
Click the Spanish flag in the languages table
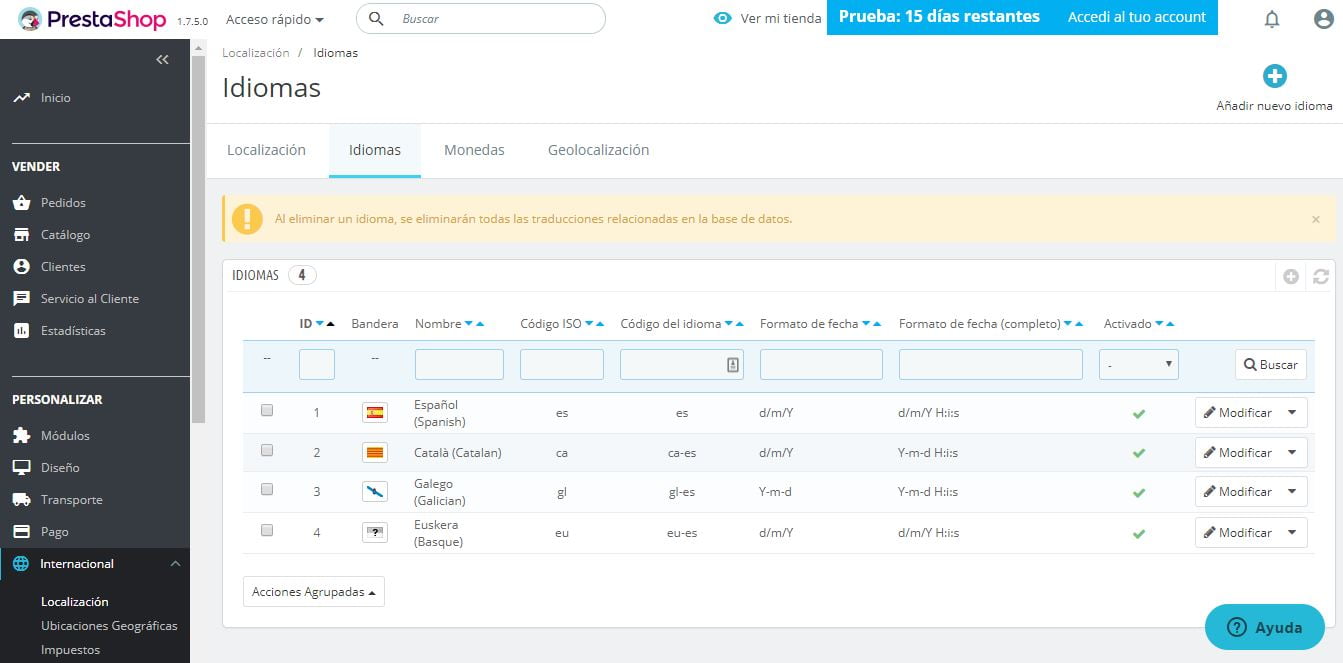click(x=375, y=411)
